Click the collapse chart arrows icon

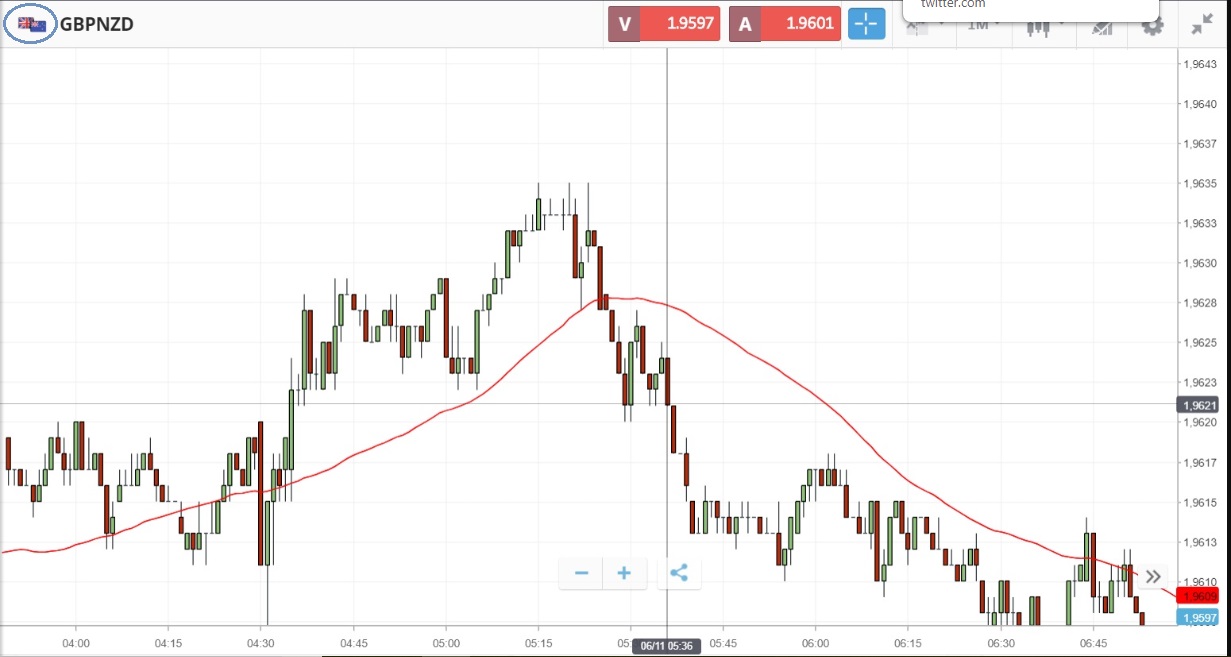tap(1202, 26)
